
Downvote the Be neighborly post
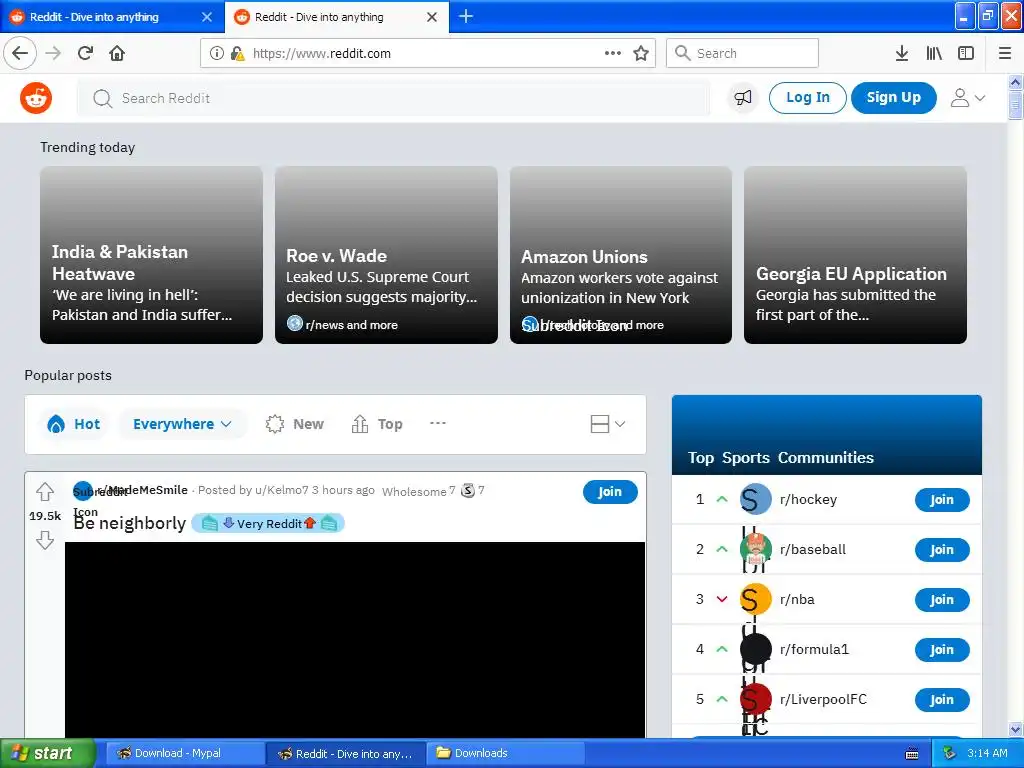pos(45,540)
